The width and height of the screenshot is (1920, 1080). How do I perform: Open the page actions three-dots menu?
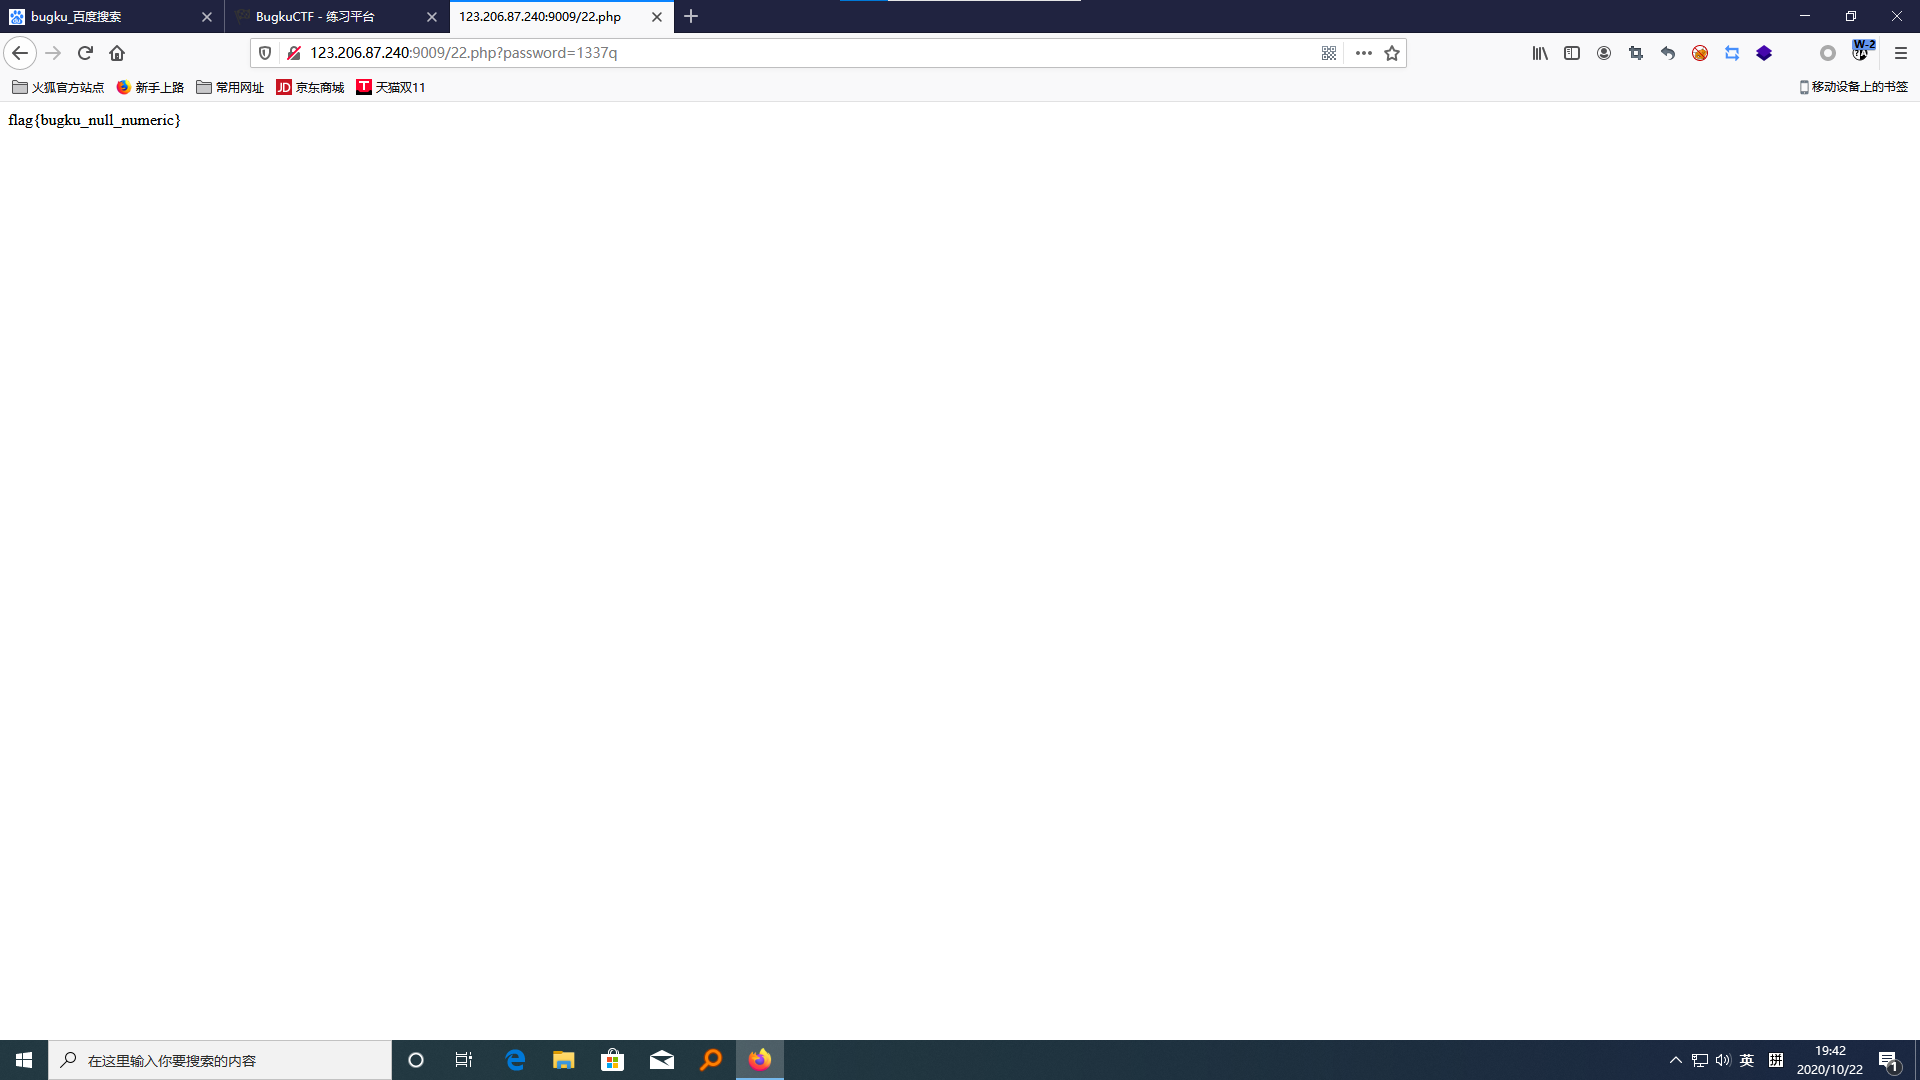[x=1364, y=53]
